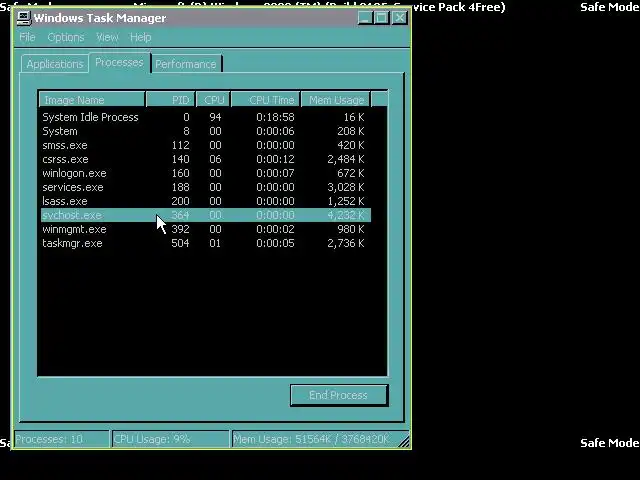Select the taskmgr.exe process
The height and width of the screenshot is (480, 640).
pyautogui.click(x=206, y=243)
